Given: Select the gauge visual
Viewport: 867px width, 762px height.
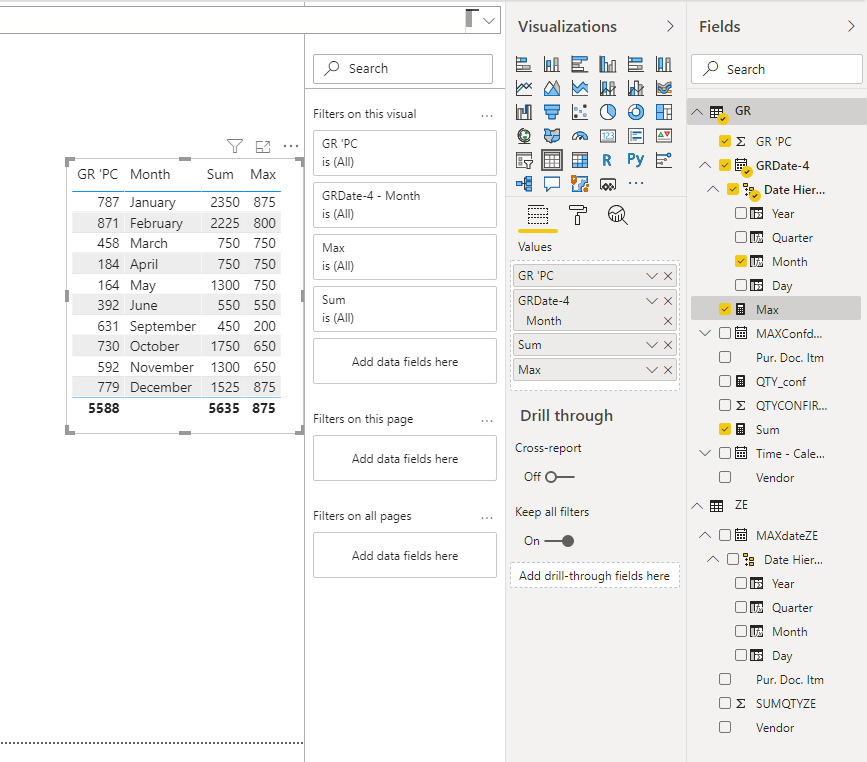Looking at the screenshot, I should [579, 136].
